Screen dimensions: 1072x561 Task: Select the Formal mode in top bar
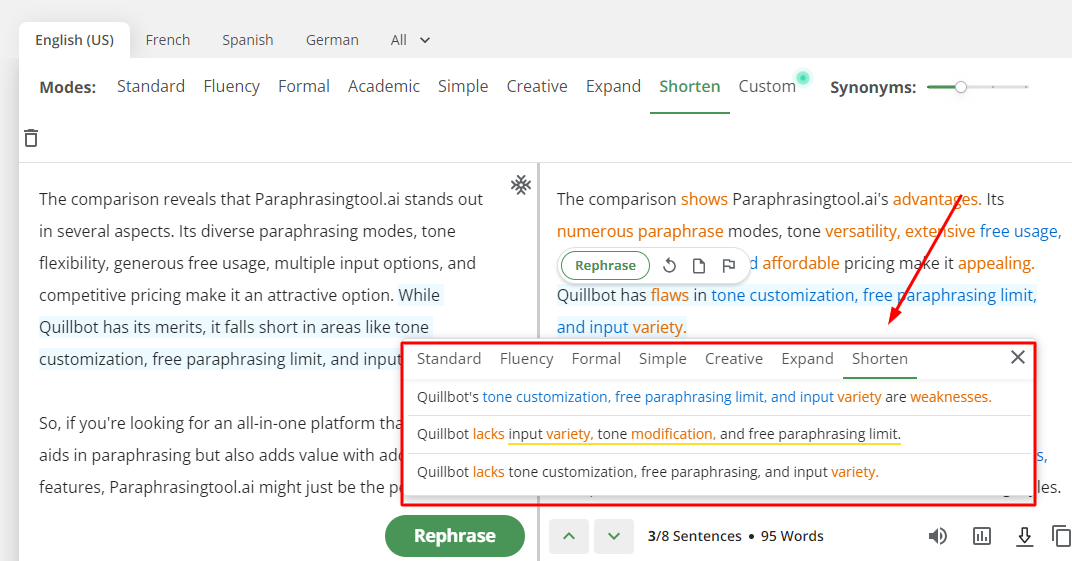[304, 87]
